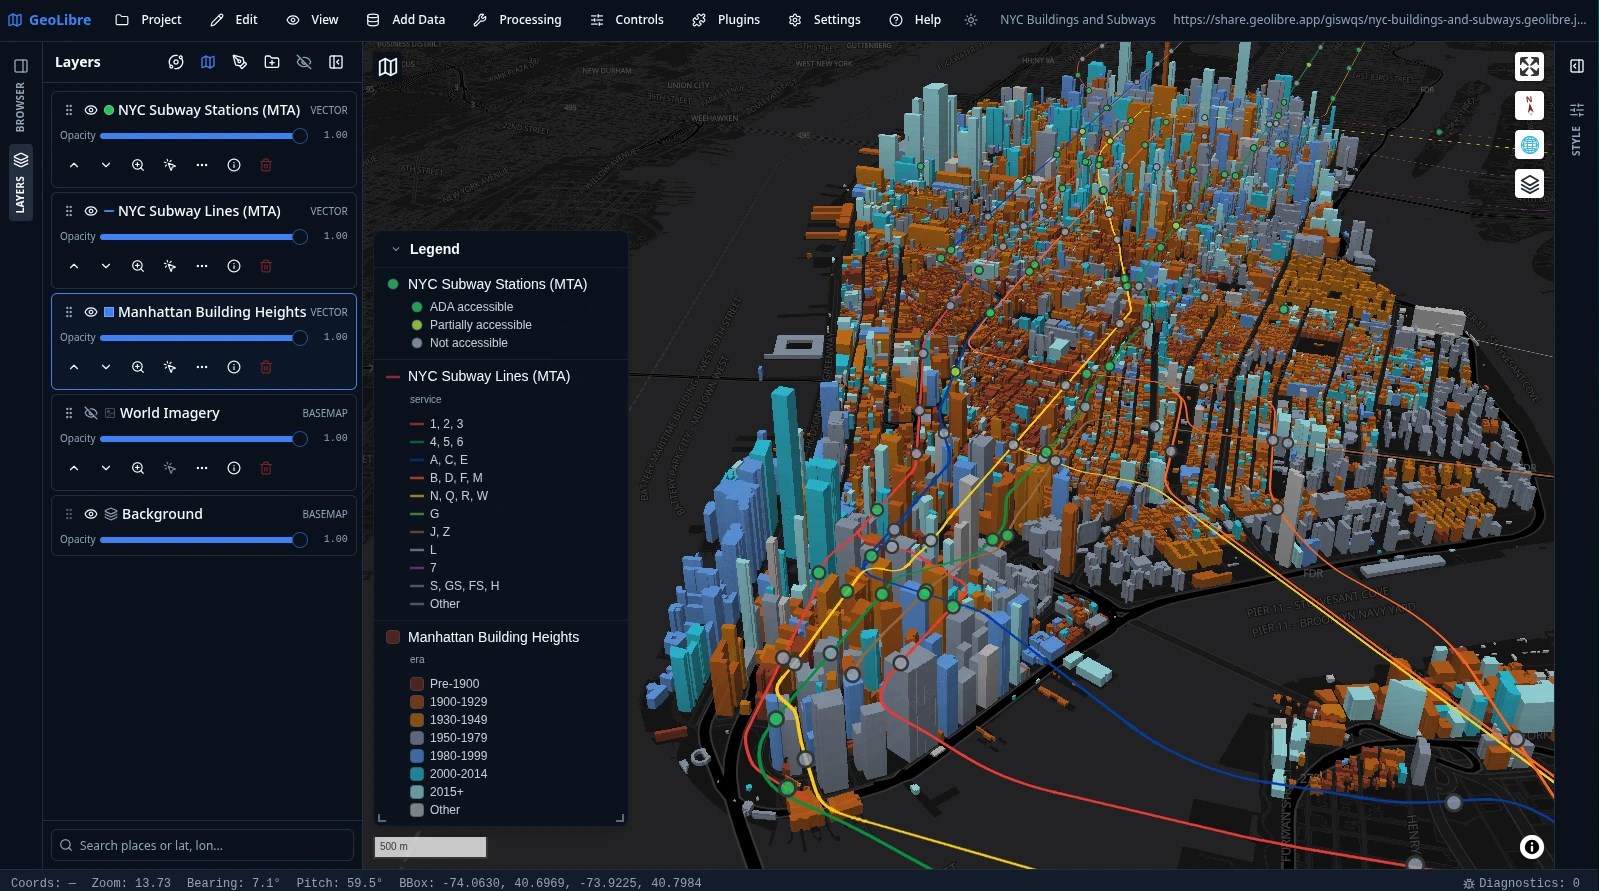The width and height of the screenshot is (1599, 891).
Task: Open the geolibre share URL link
Action: coord(1379,20)
